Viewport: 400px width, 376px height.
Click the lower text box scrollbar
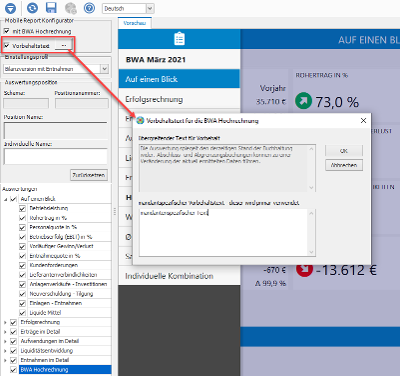pos(311,232)
